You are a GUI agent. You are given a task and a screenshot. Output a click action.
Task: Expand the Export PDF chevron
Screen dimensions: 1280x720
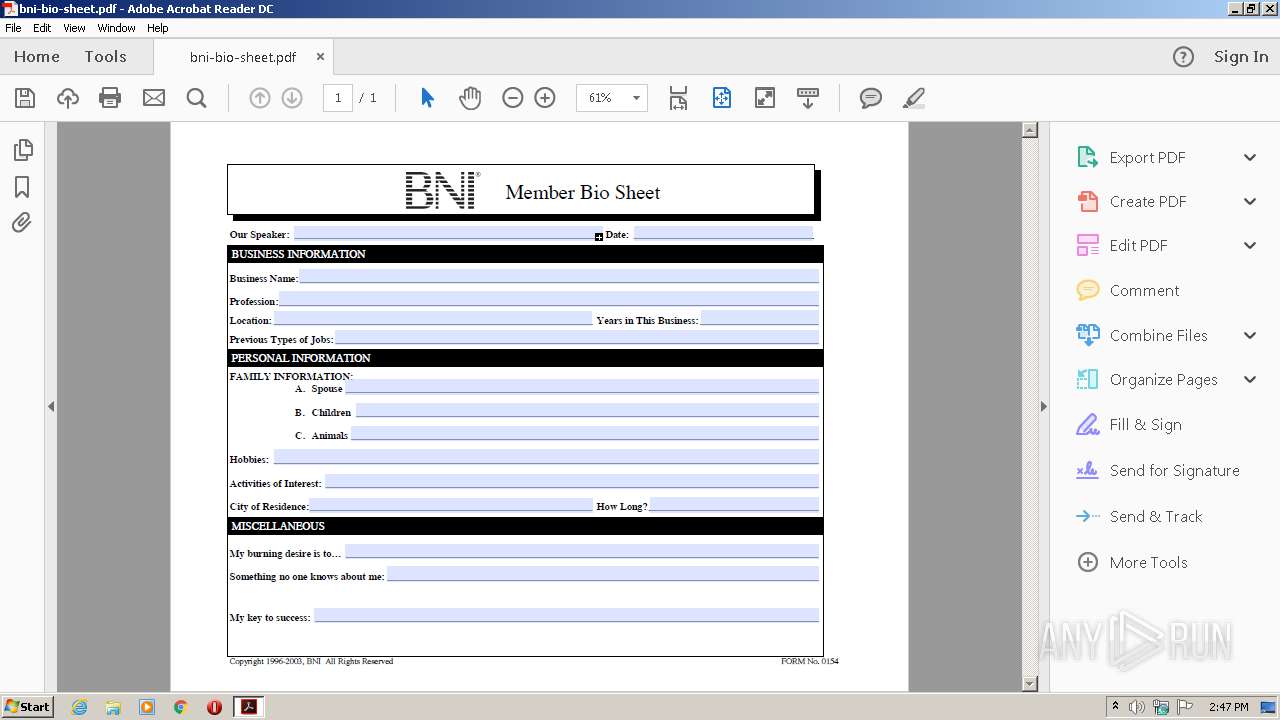tap(1250, 158)
